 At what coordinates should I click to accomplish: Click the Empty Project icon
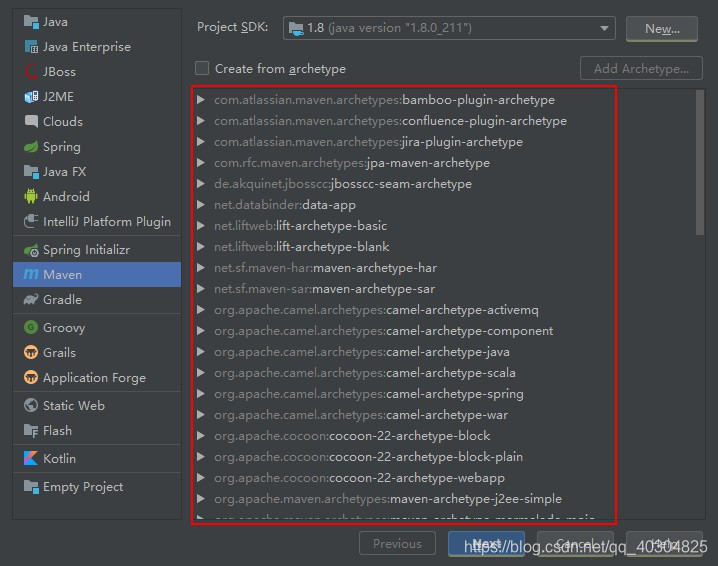tap(31, 486)
